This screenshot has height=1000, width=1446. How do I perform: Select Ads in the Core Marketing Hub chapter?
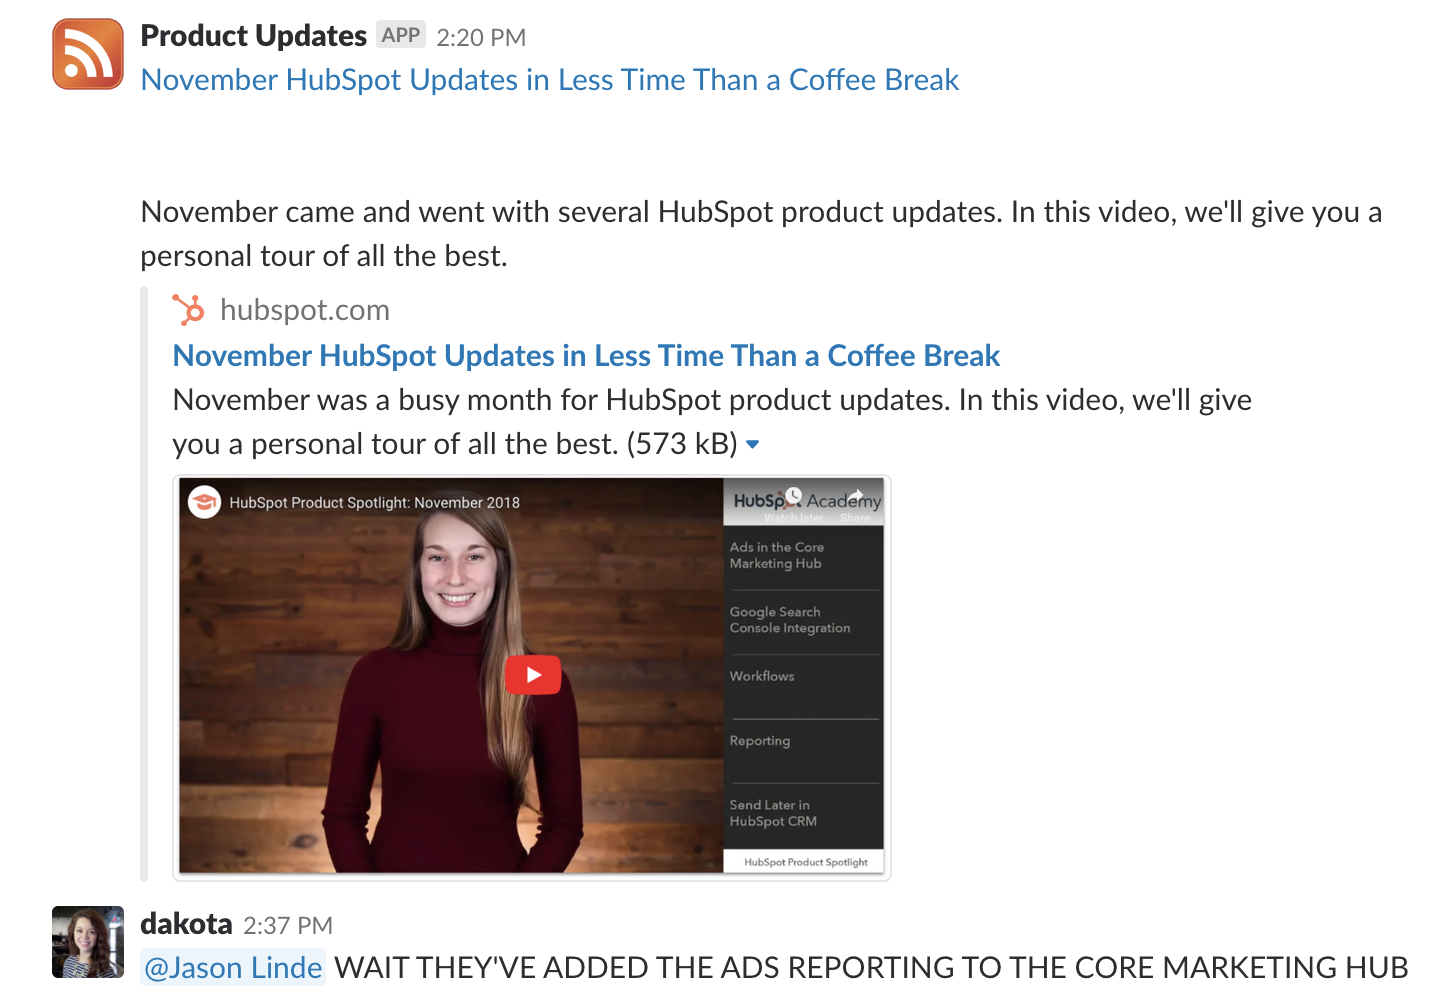pos(777,555)
